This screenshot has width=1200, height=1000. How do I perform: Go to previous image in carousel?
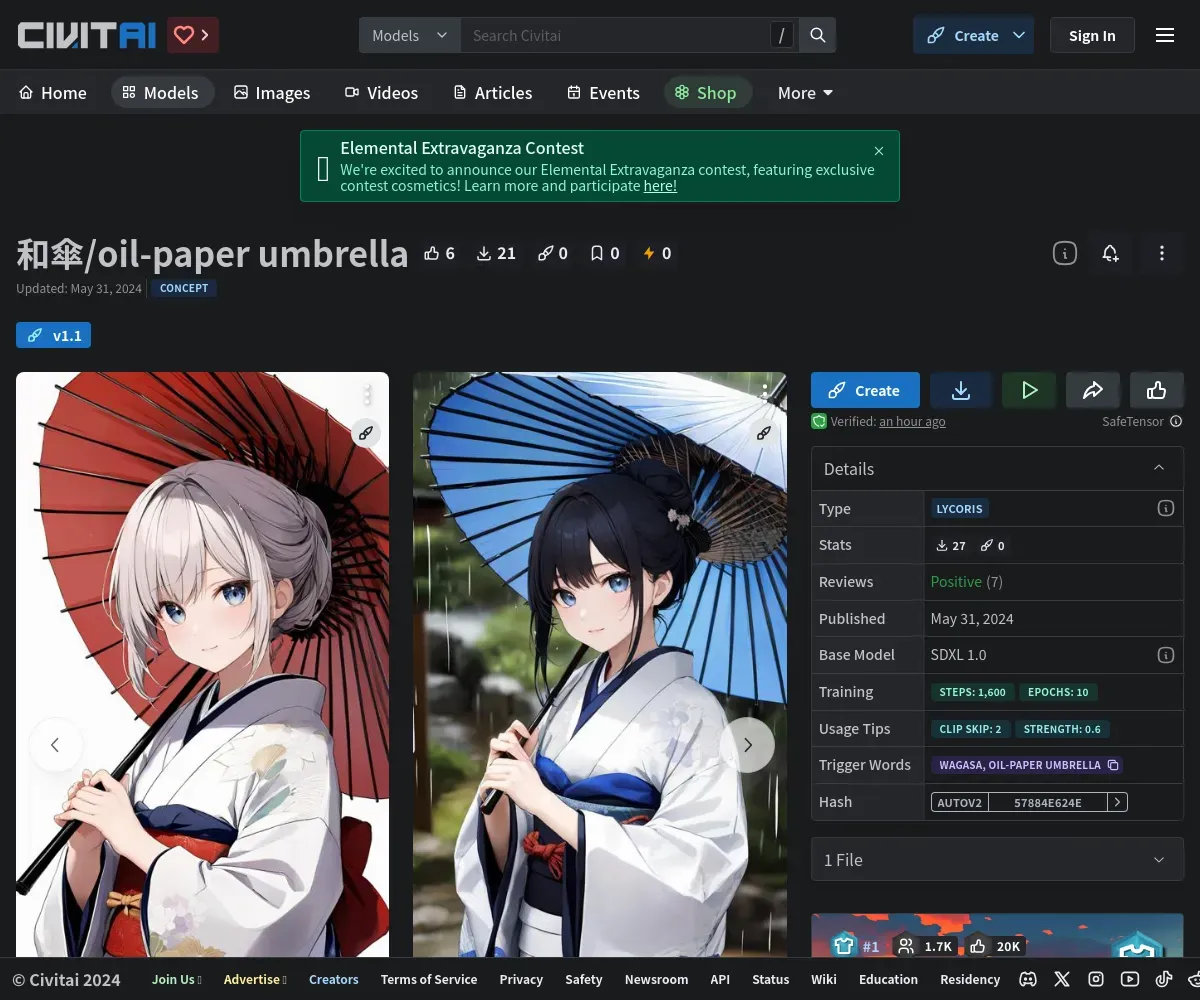(55, 745)
